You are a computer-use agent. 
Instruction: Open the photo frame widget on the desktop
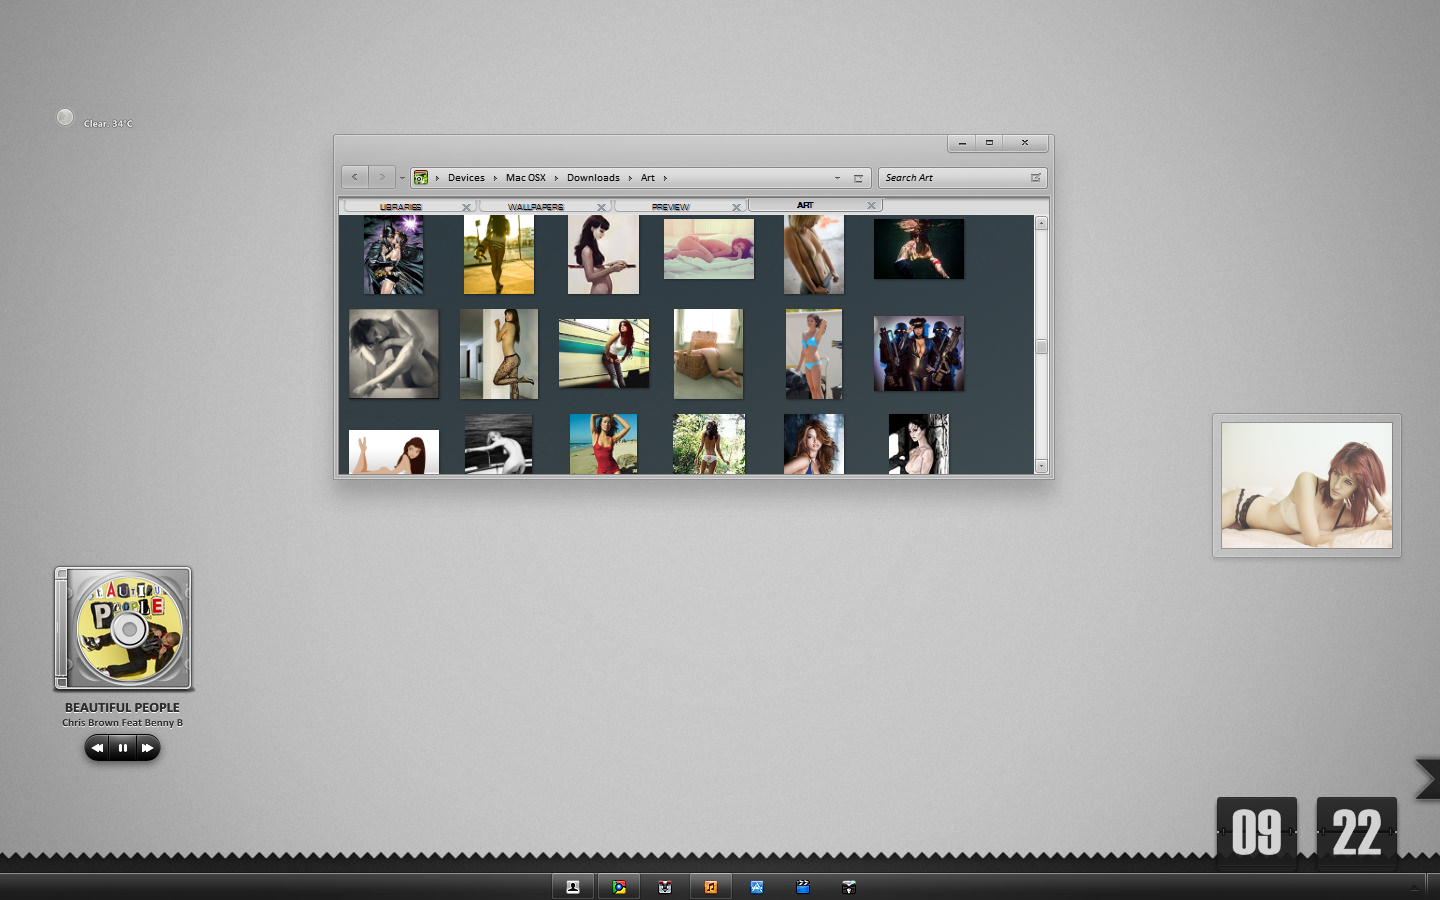pyautogui.click(x=1307, y=485)
